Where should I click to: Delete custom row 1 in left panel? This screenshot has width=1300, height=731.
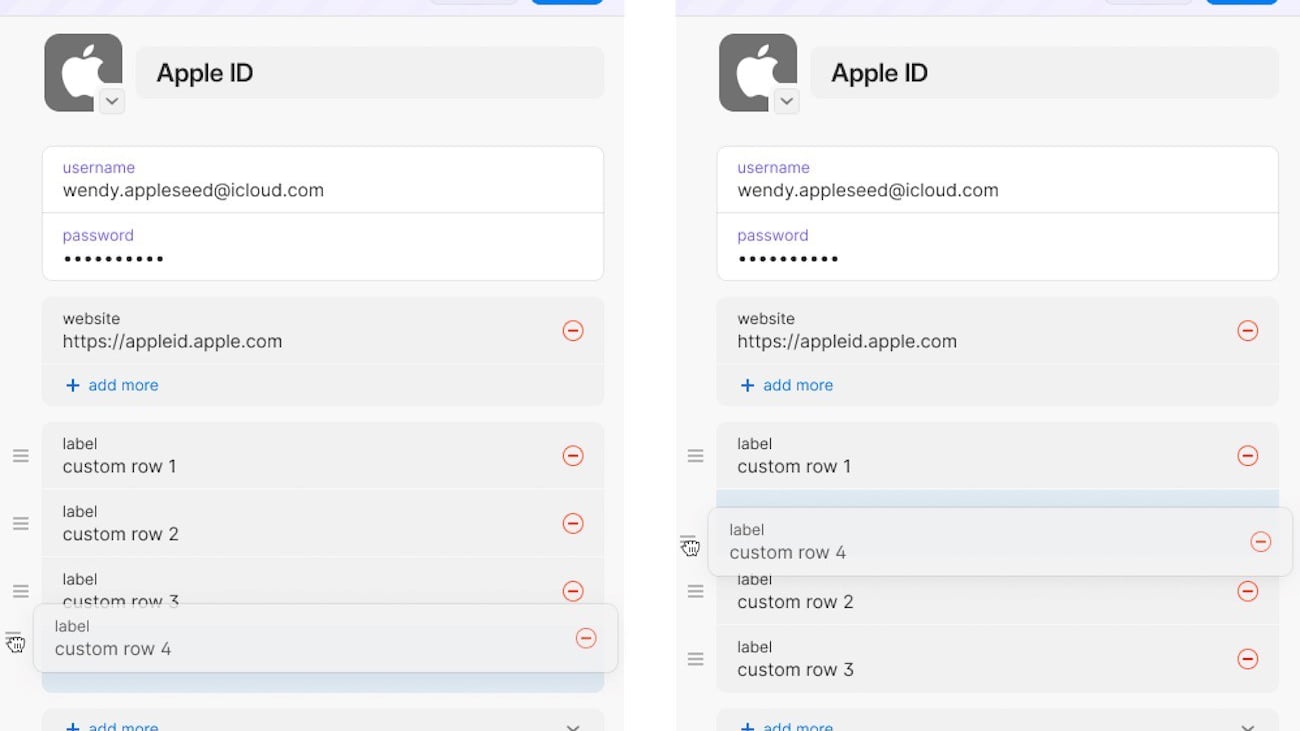coord(573,456)
